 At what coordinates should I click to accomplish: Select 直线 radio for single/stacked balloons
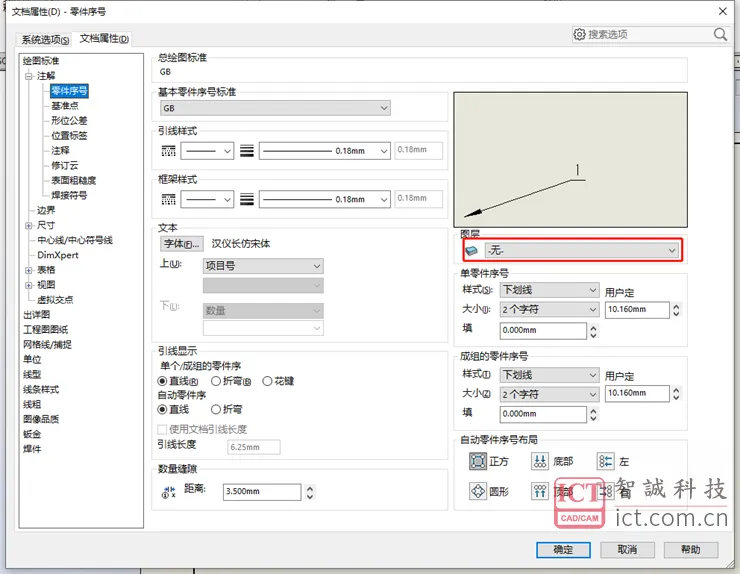[162, 381]
